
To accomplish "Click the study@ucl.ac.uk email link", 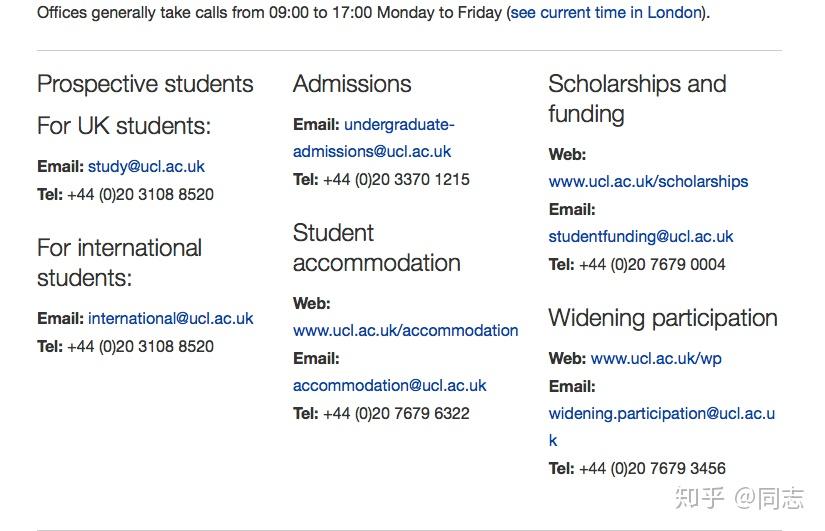I will pos(146,166).
